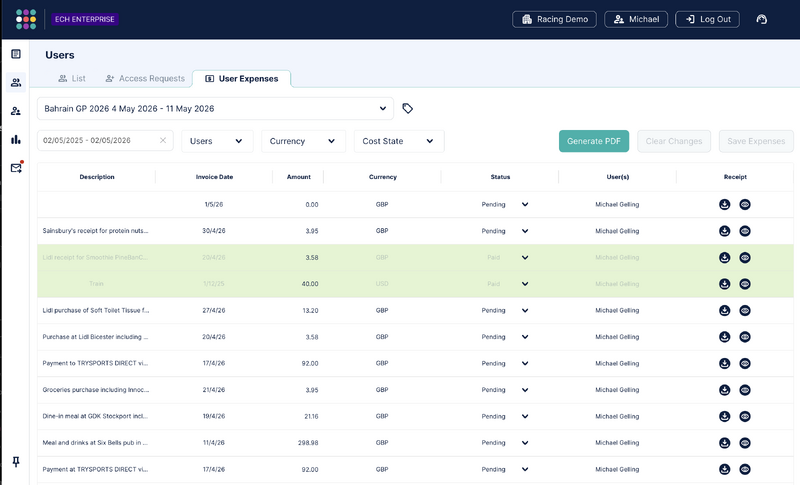Download the Lidl Bicester purchase receipt
This screenshot has height=485, width=800.
pyautogui.click(x=724, y=337)
